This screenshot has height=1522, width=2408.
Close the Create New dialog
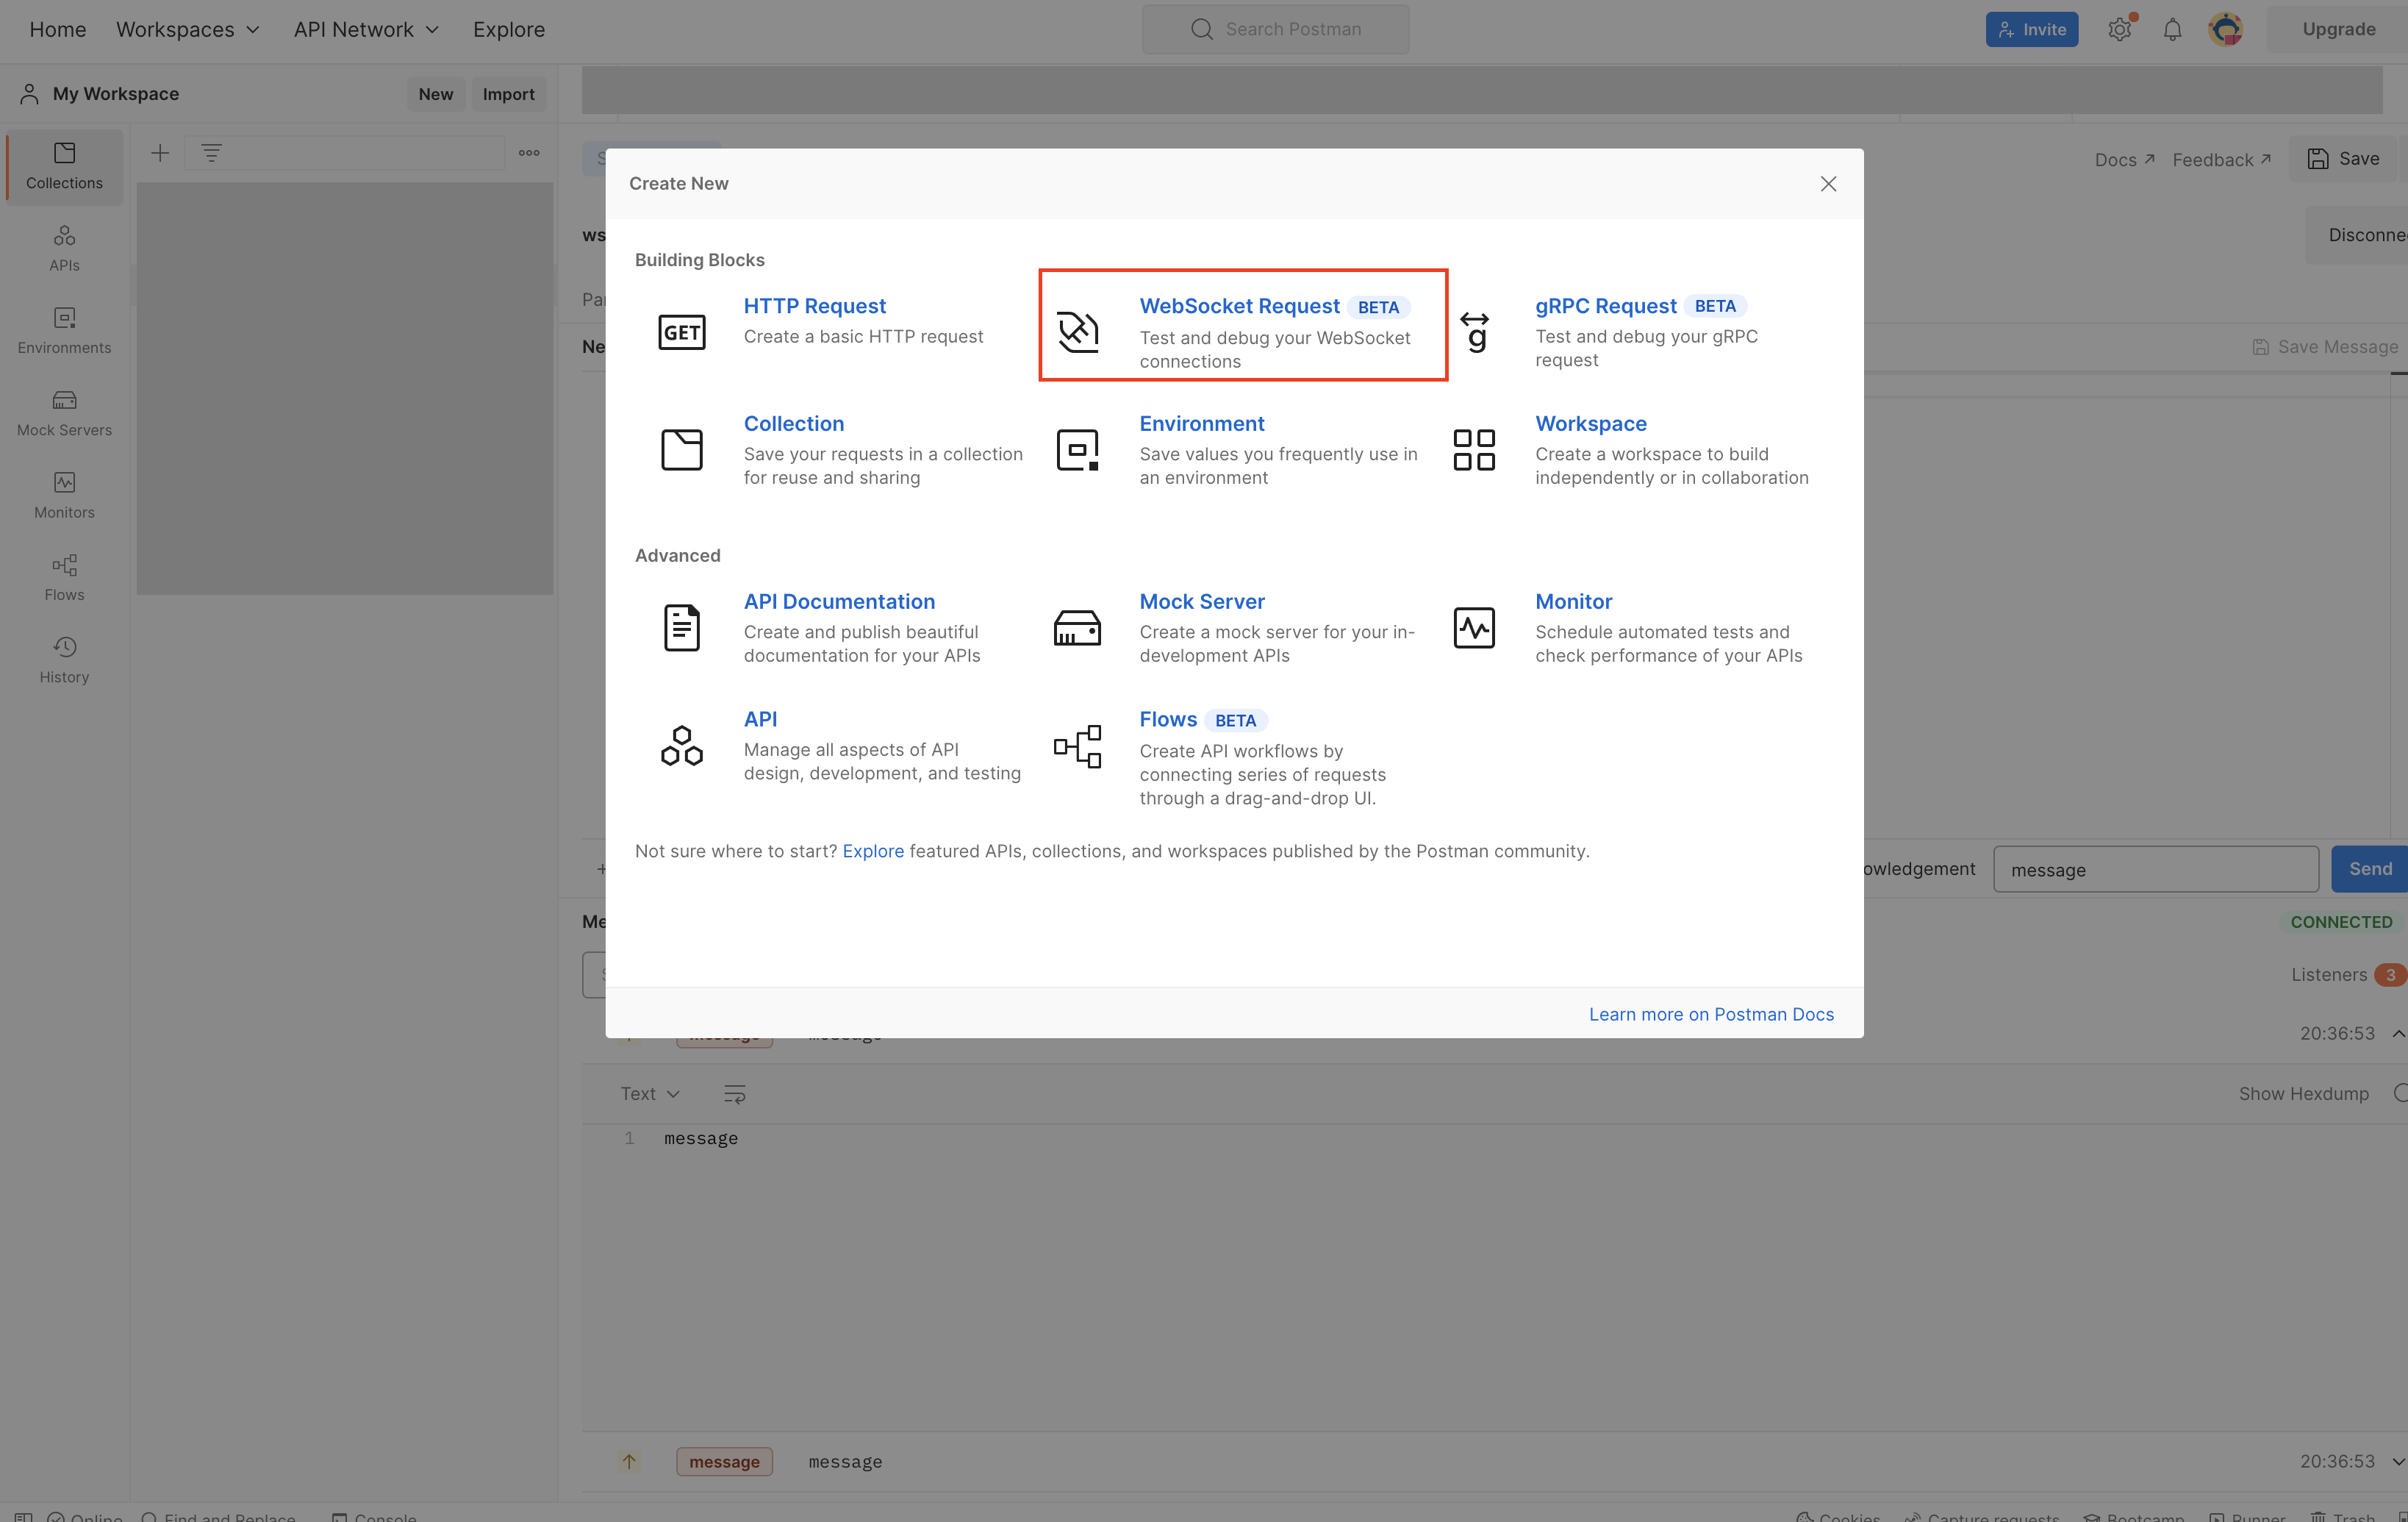(1828, 184)
